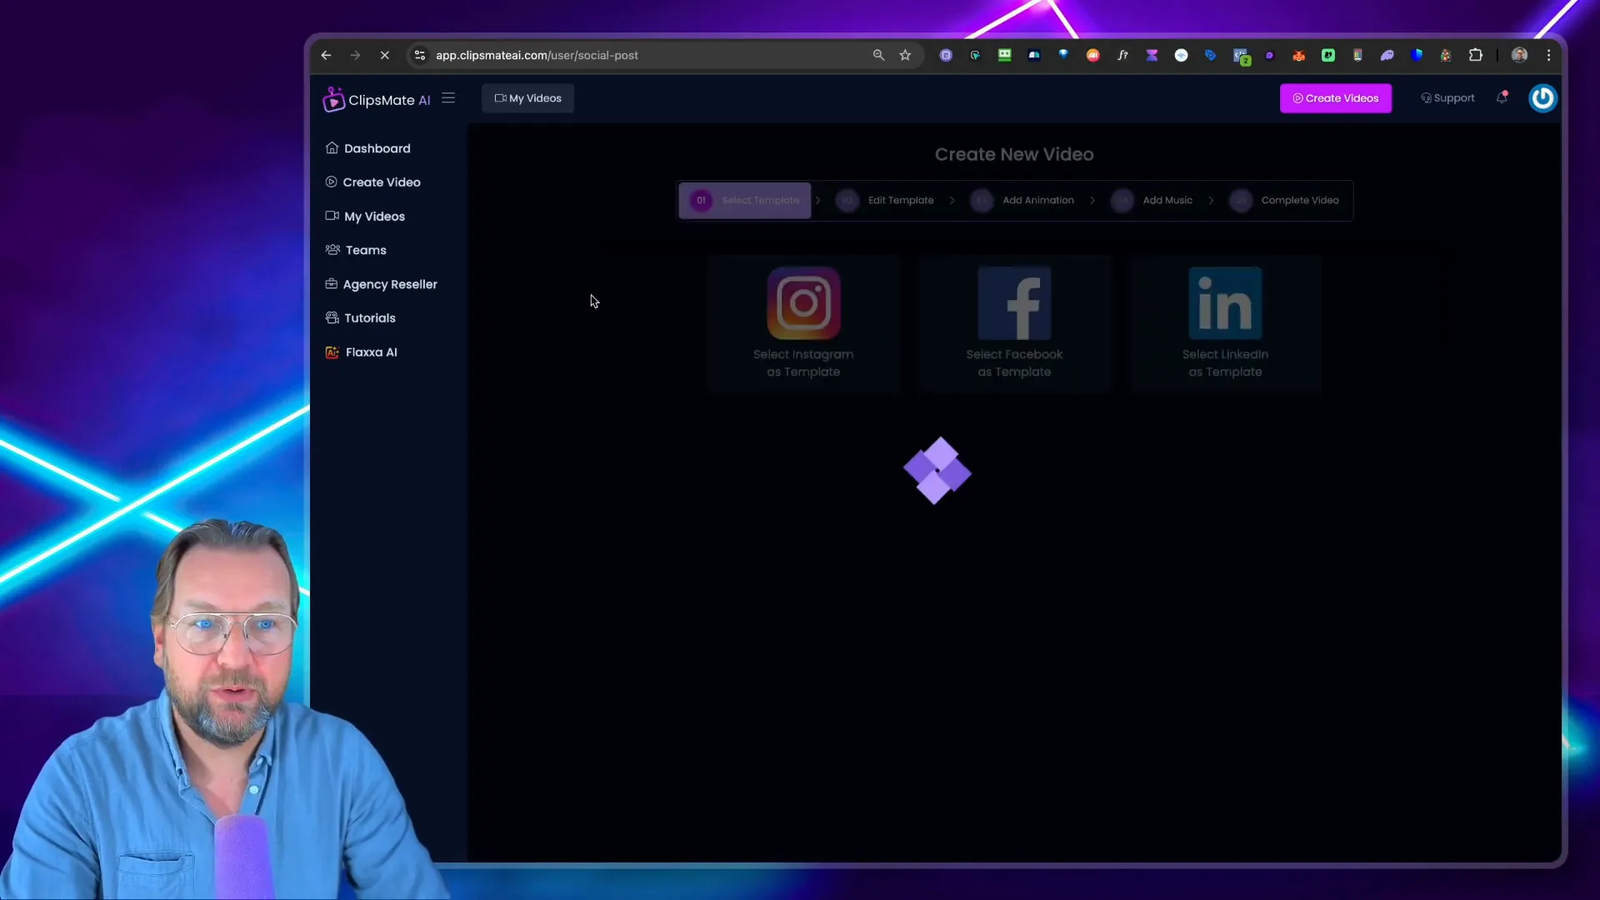
Task: Click the ClipsMate AI logo
Action: pos(376,99)
